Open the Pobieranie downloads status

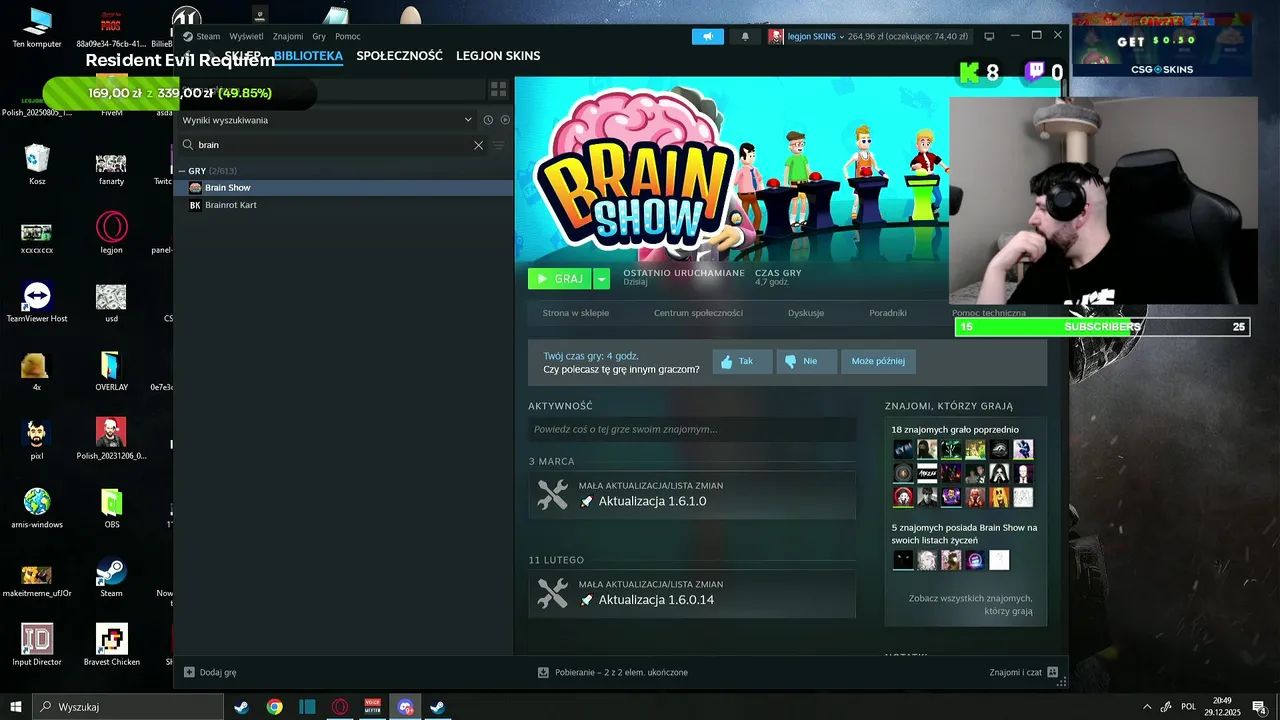(613, 672)
